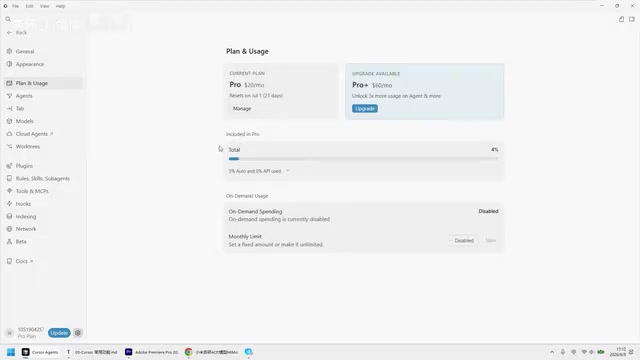The image size is (640, 360).
Task: Open Tools & MCPs settings
Action: [x=32, y=191]
